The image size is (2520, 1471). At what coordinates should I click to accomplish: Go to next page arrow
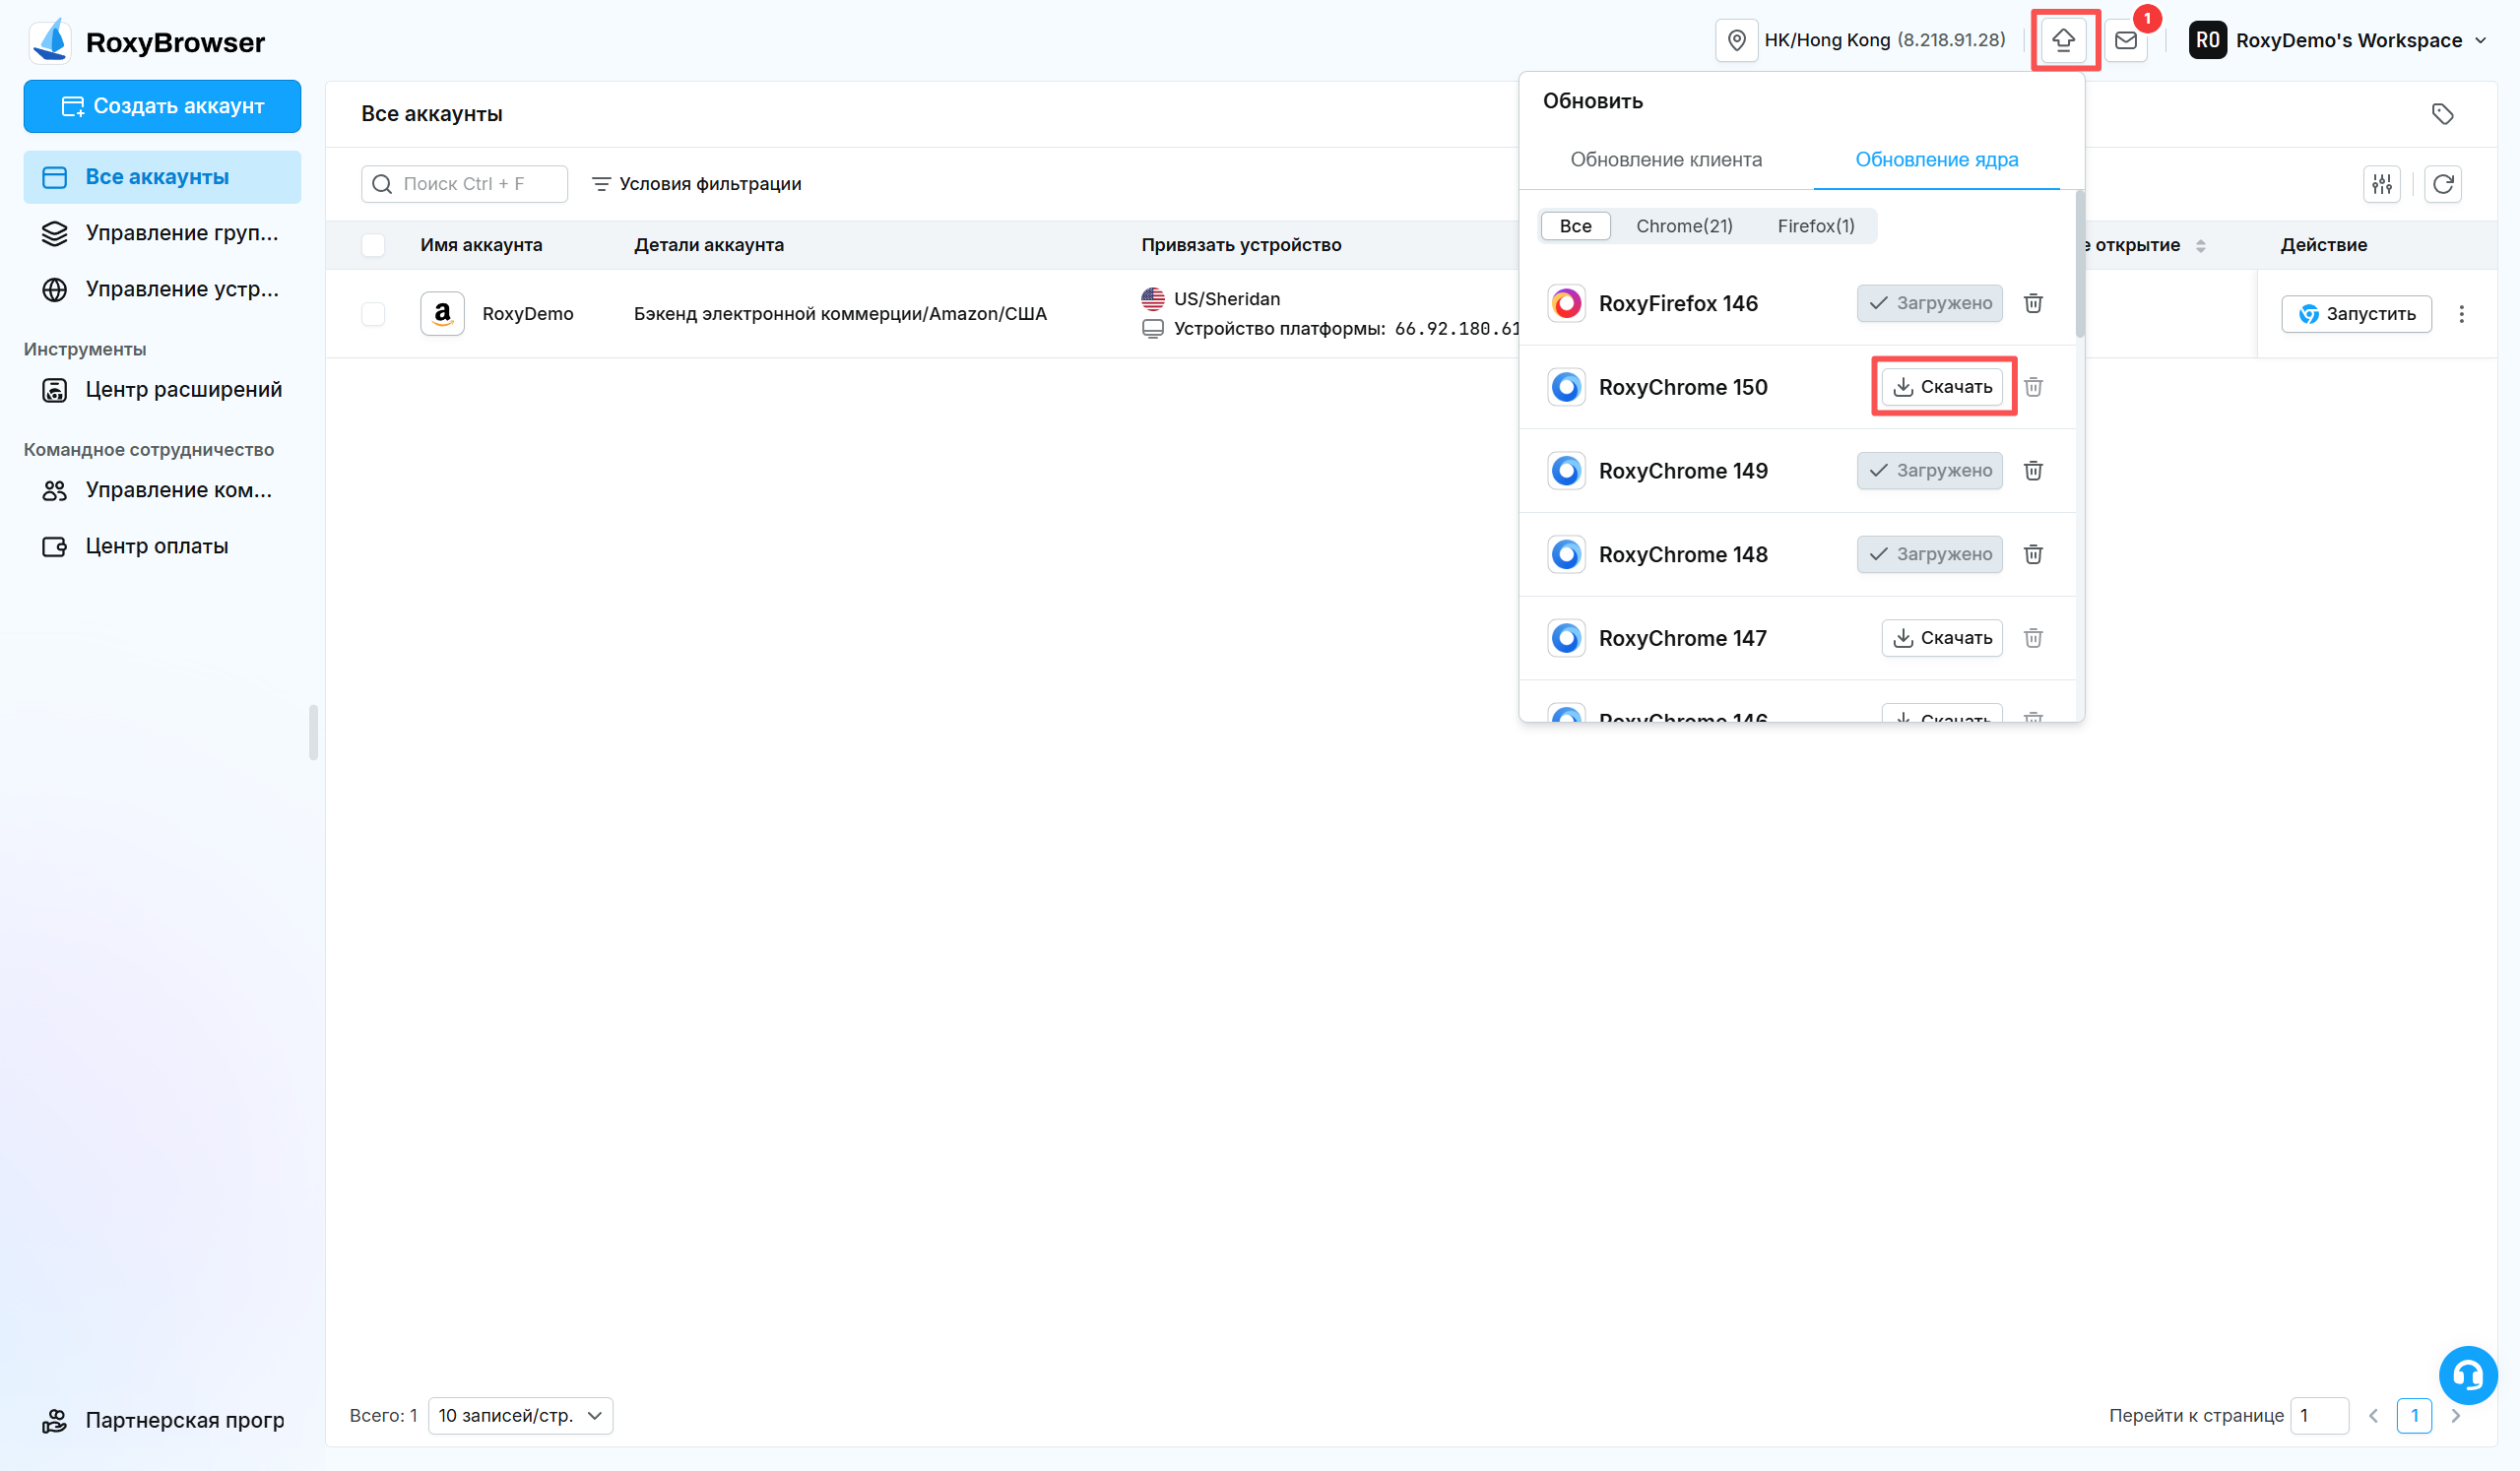click(2455, 1416)
